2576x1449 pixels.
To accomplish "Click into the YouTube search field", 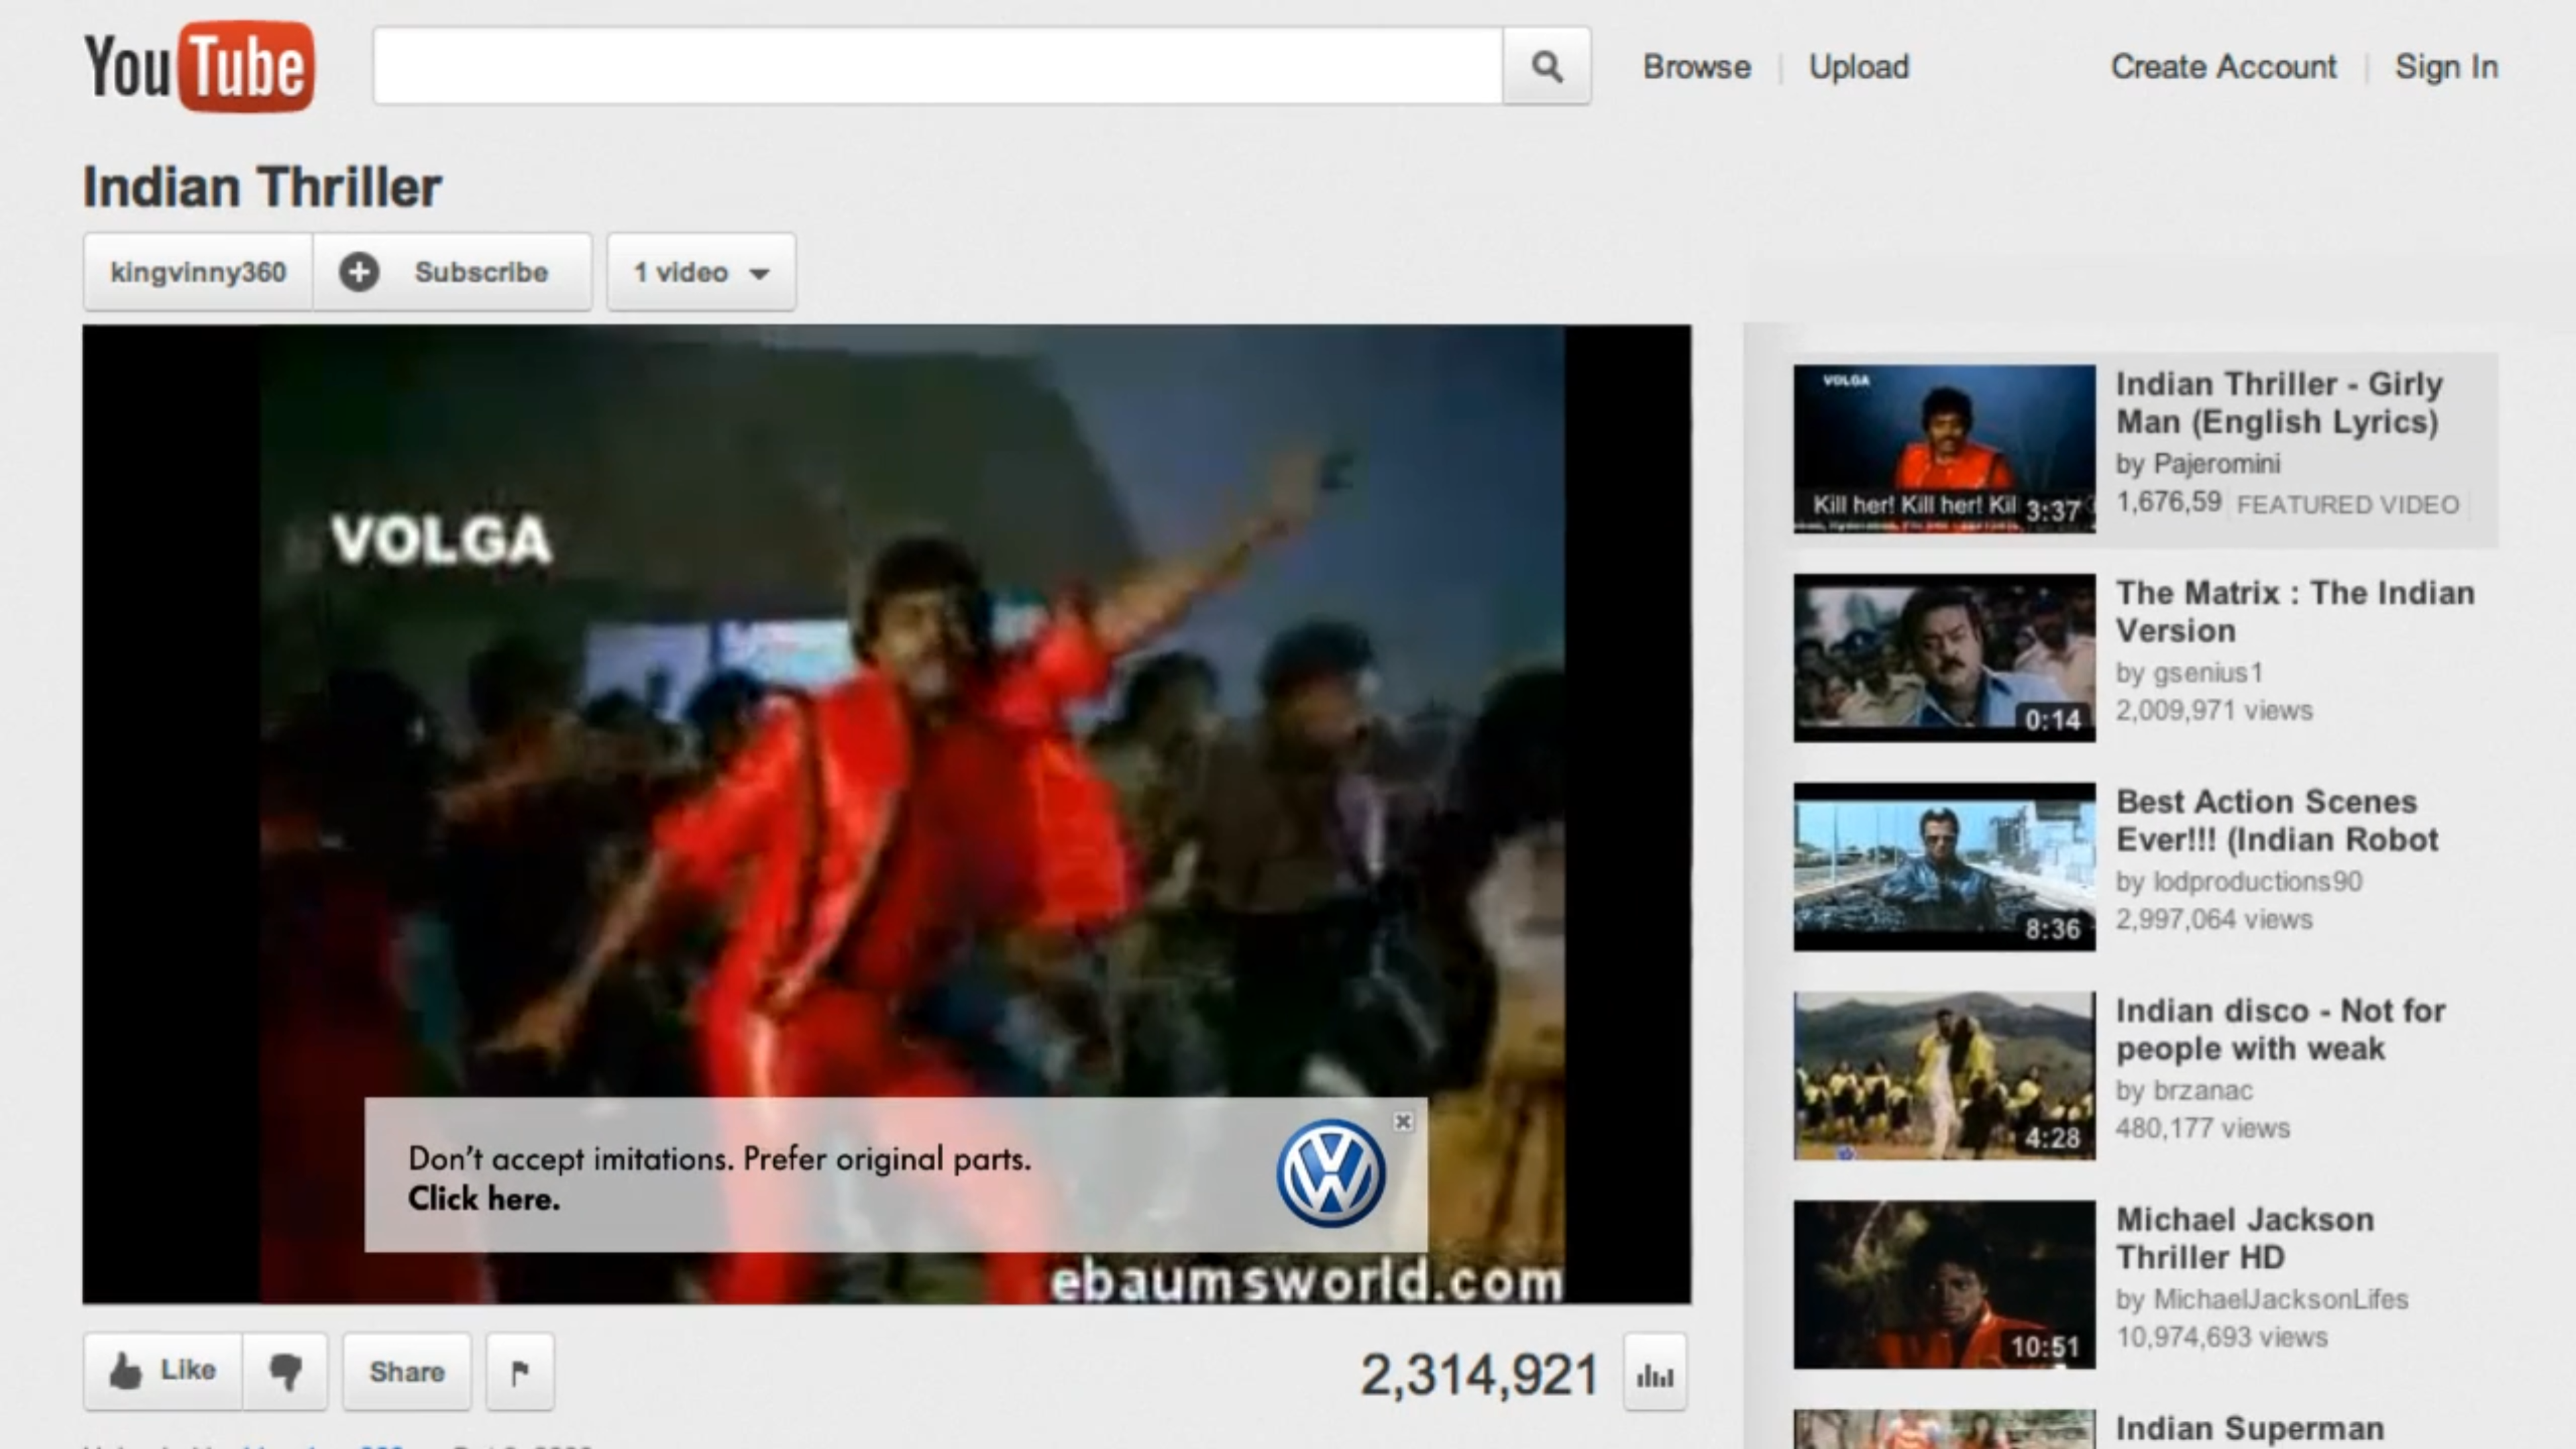I will pos(937,66).
